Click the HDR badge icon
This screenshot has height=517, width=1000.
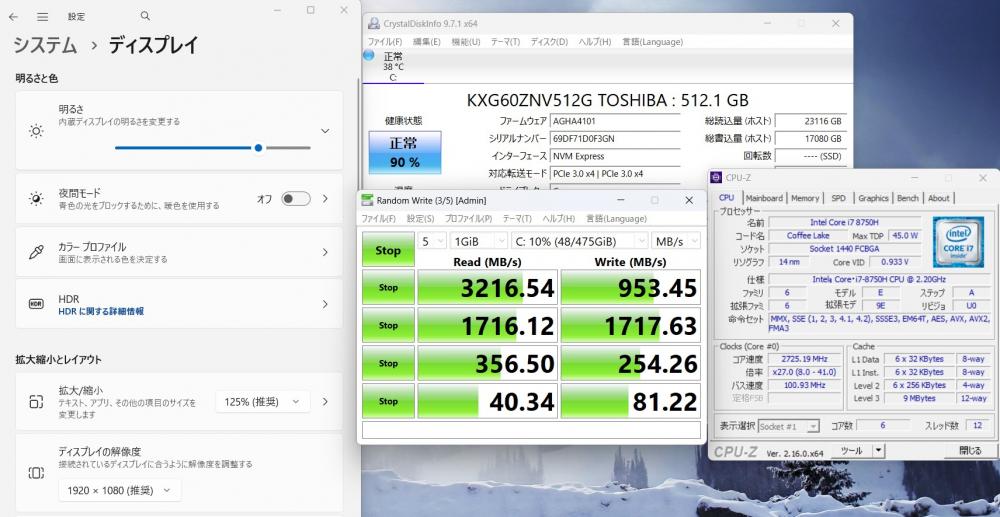(36, 304)
